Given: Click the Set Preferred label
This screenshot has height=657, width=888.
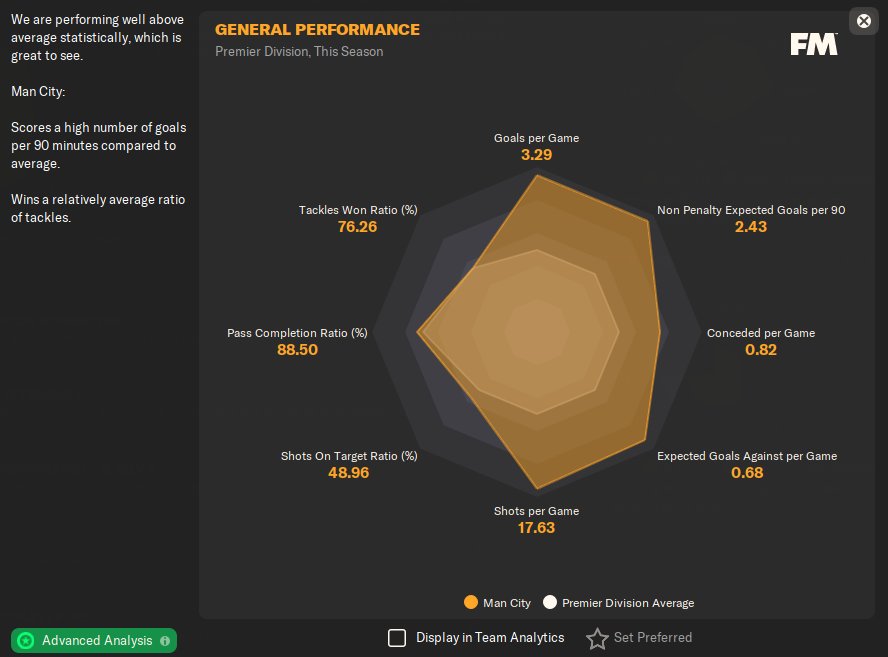Looking at the screenshot, I should 652,638.
